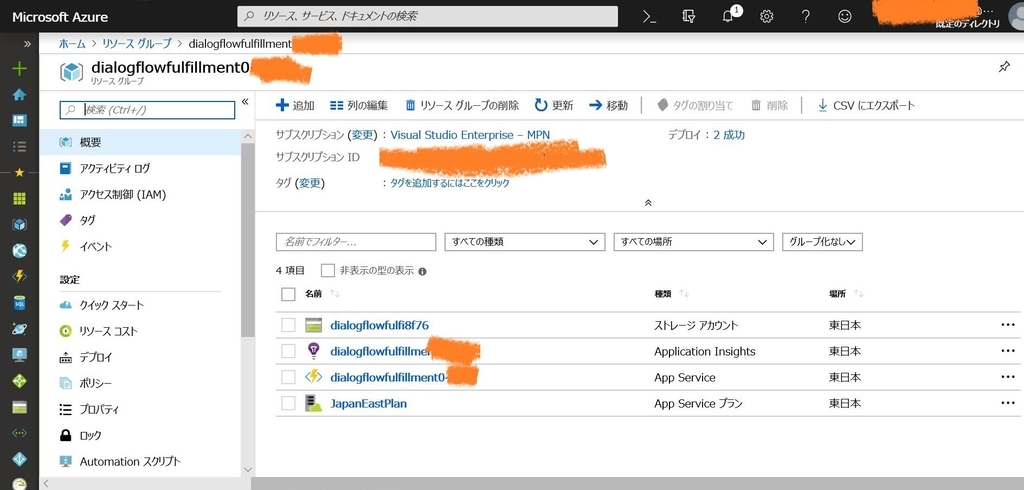The image size is (1024, 490).
Task: Collapse essentials with the double up chevron
Action: coord(648,203)
